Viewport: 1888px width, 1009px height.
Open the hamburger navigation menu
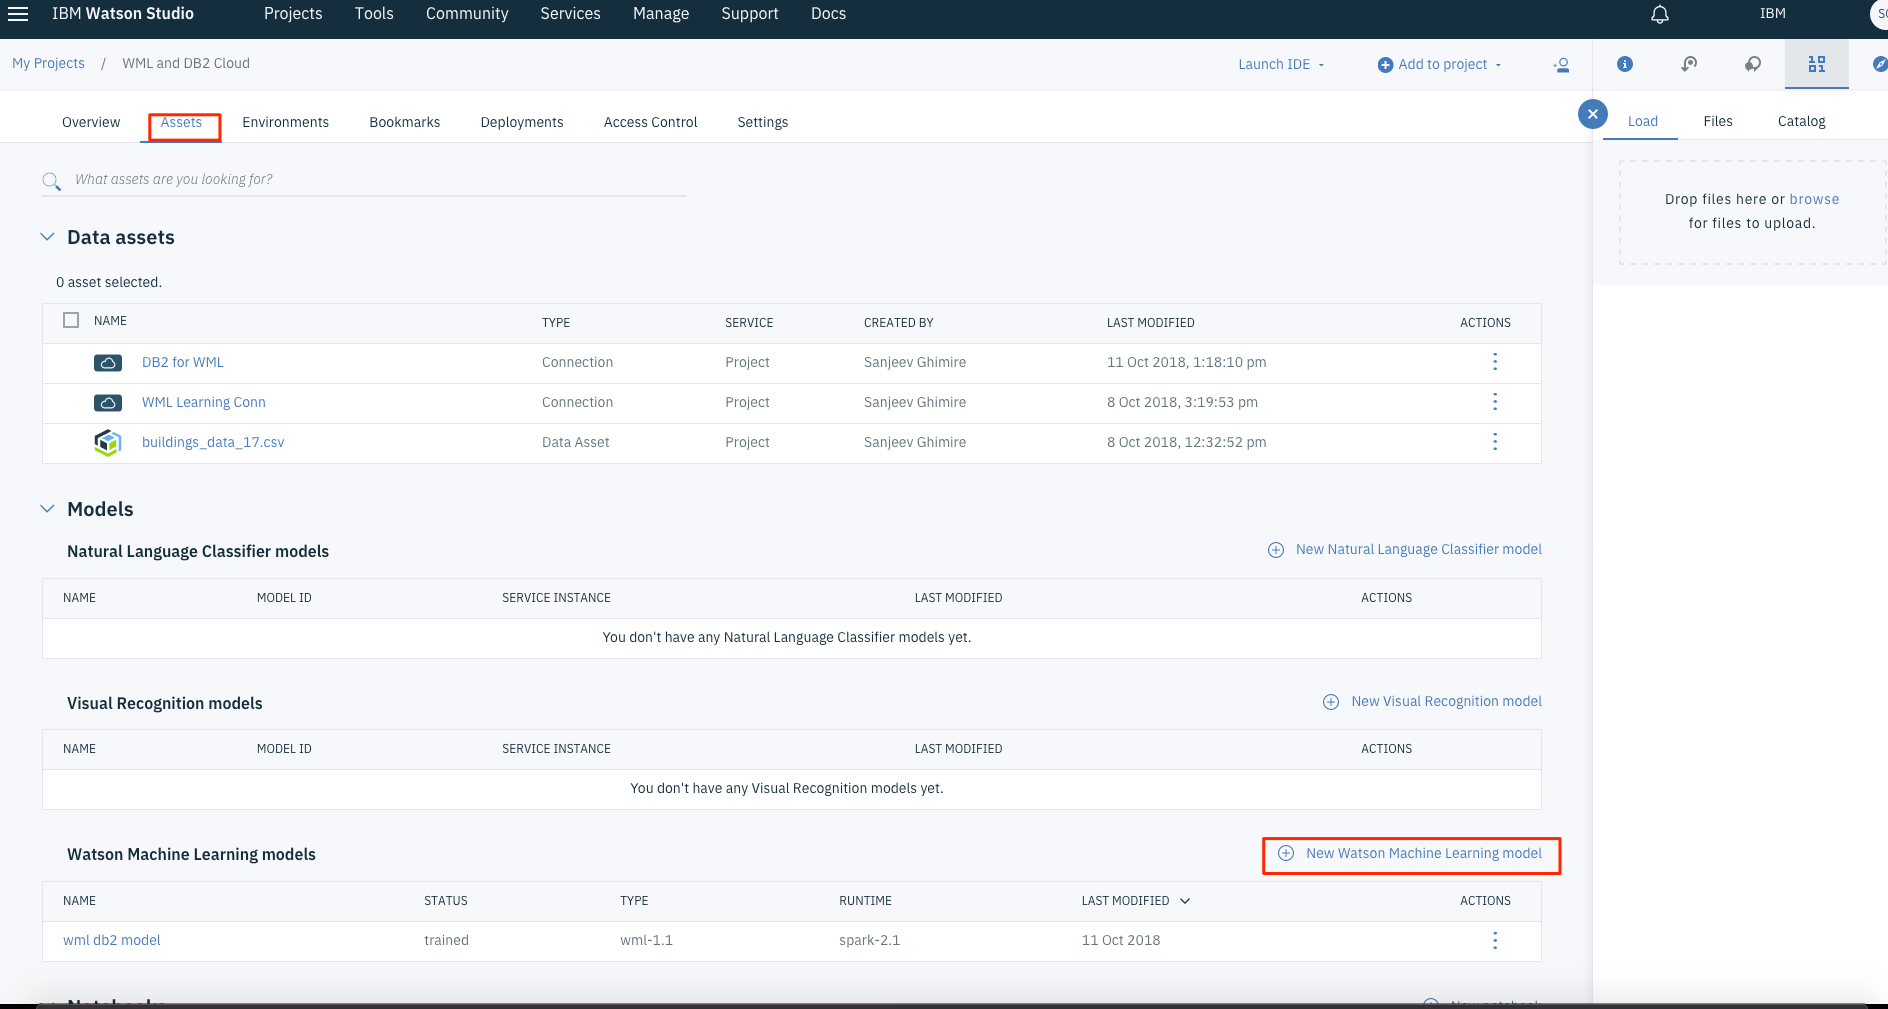tap(18, 14)
